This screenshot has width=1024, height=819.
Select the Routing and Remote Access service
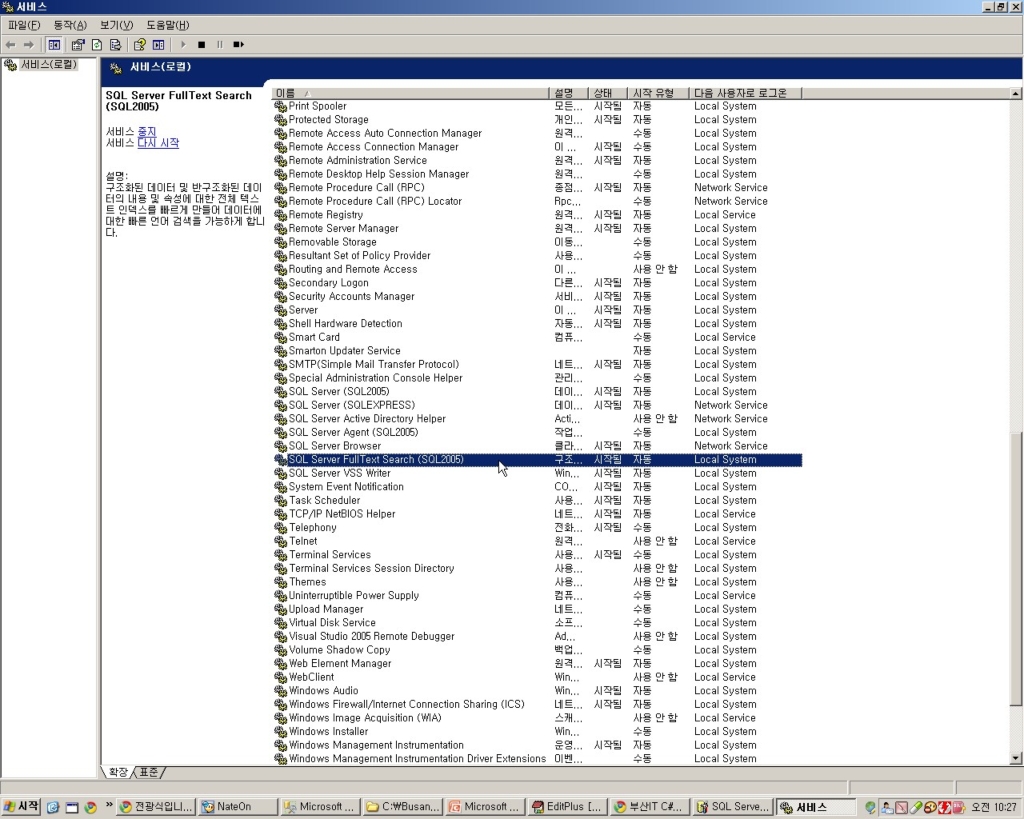click(x=537, y=269)
